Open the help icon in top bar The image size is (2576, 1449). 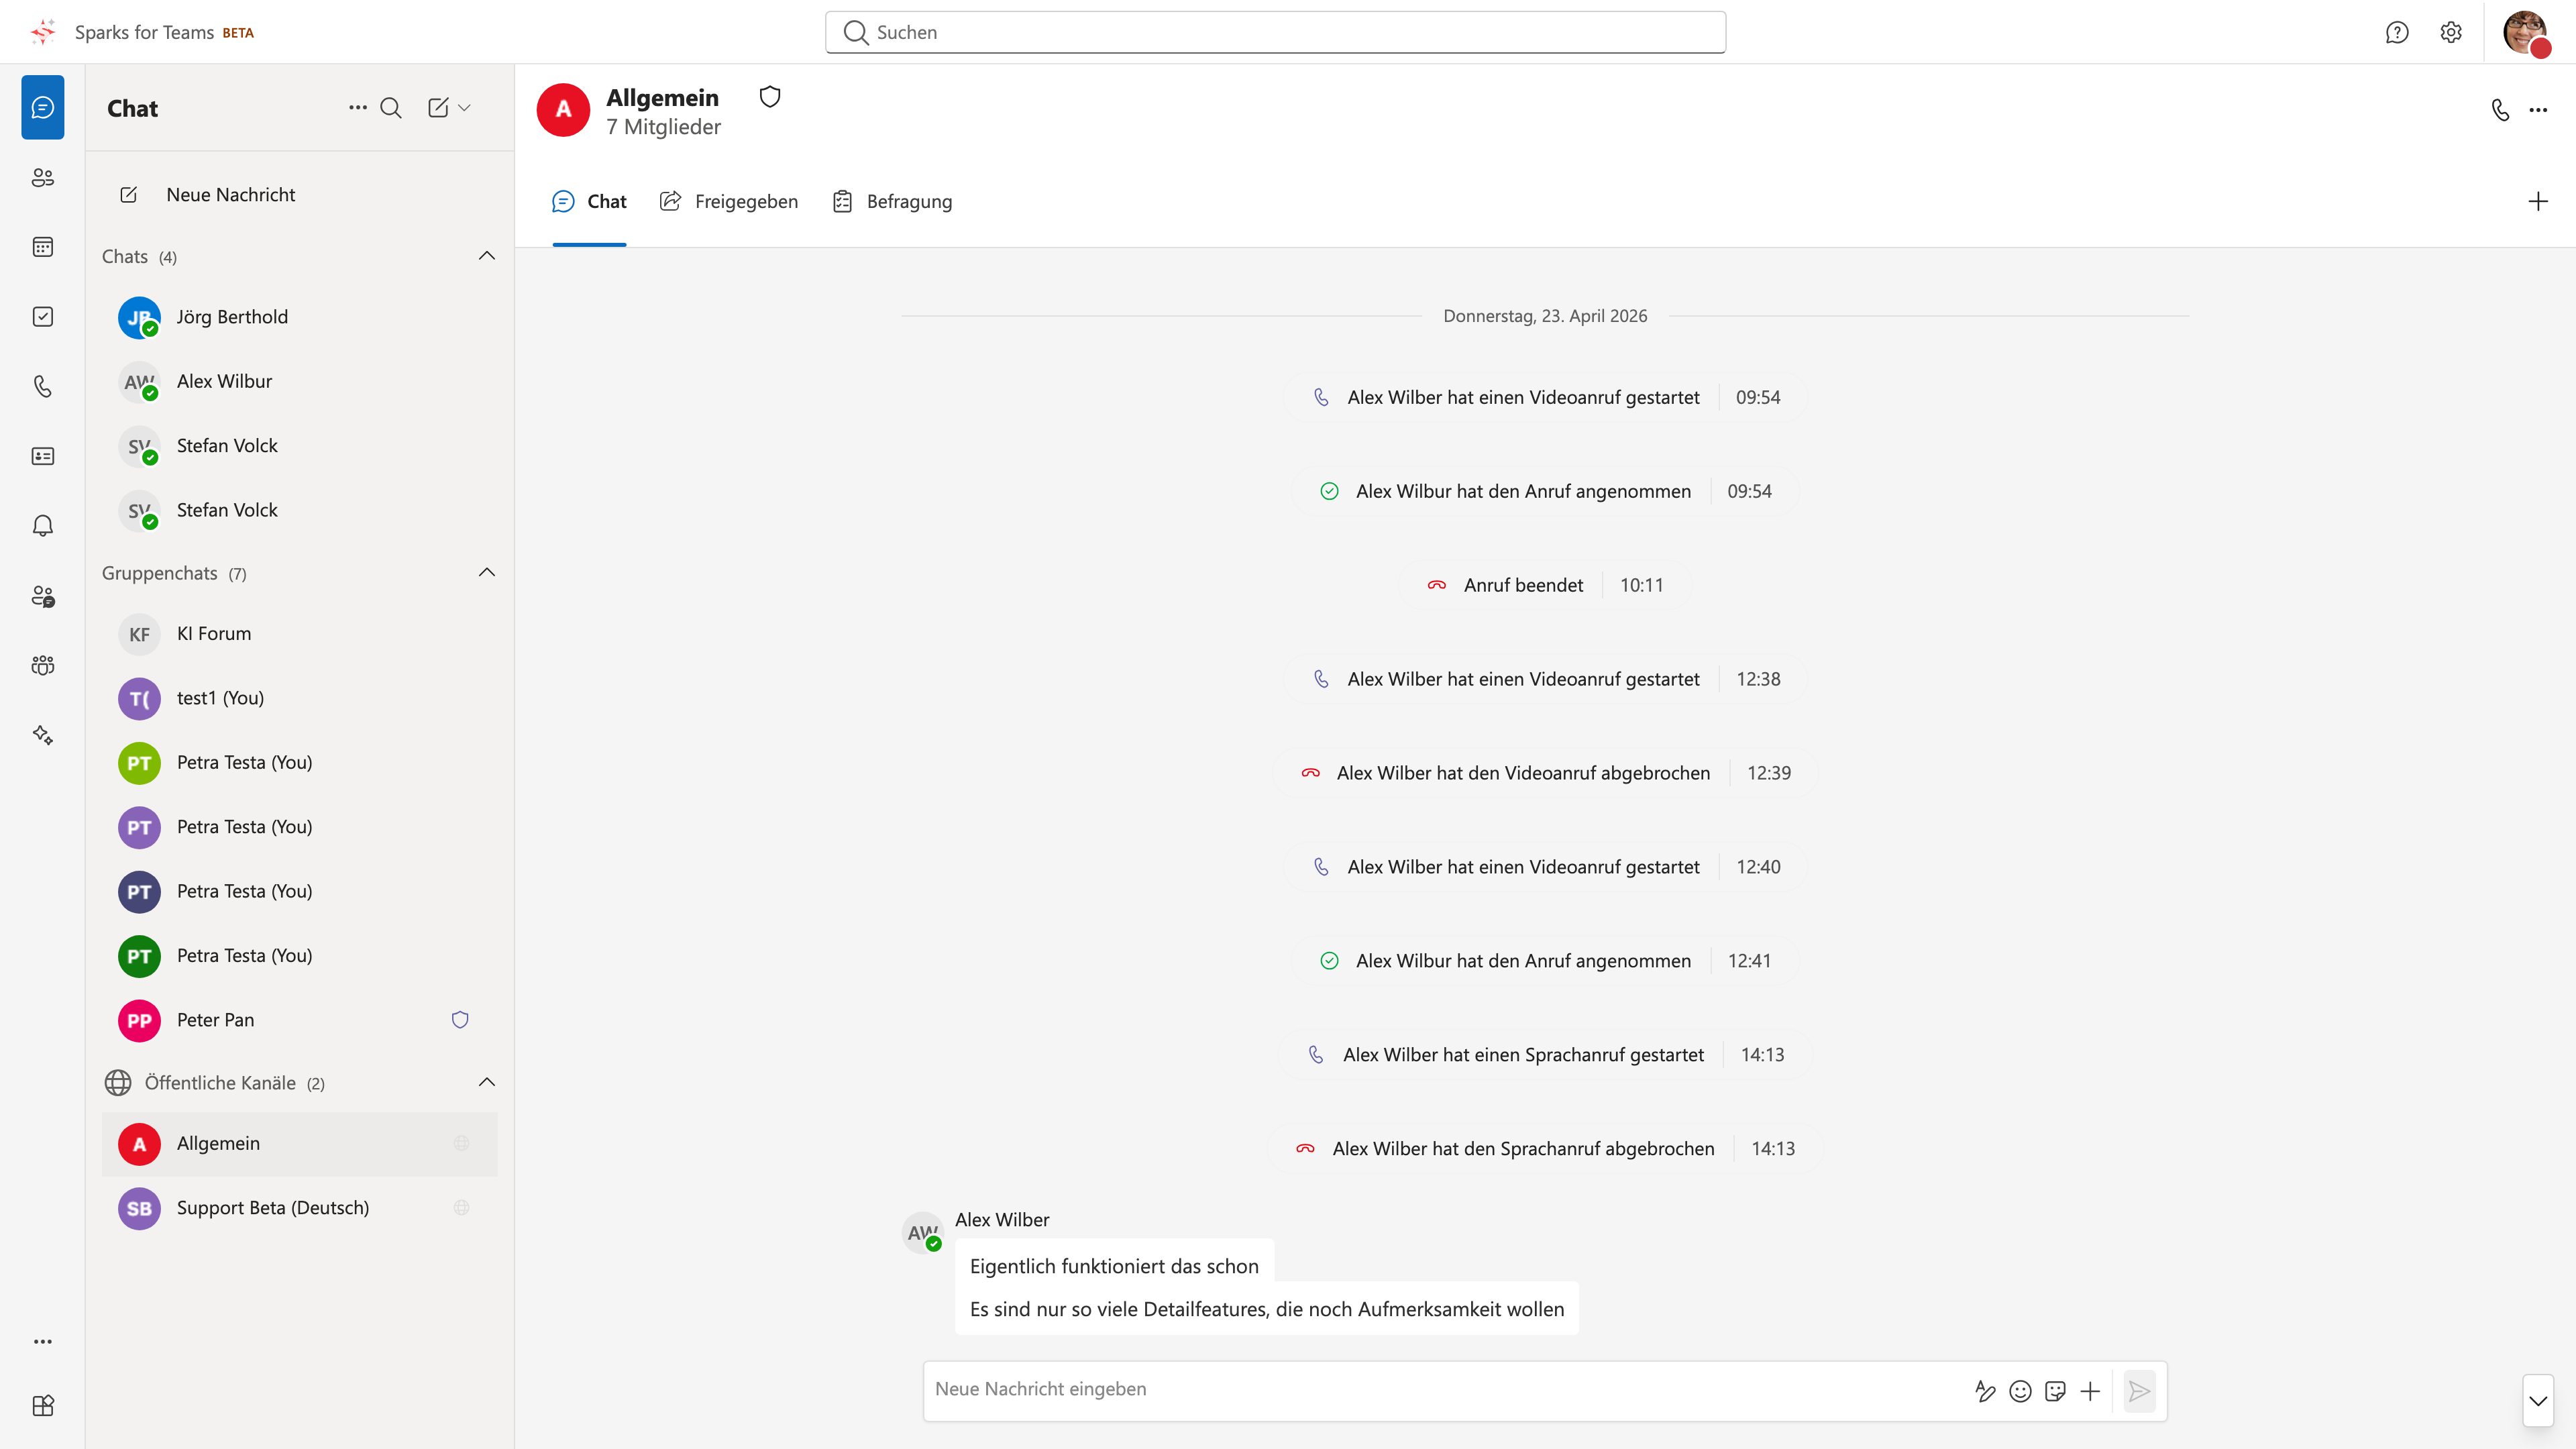2397,32
